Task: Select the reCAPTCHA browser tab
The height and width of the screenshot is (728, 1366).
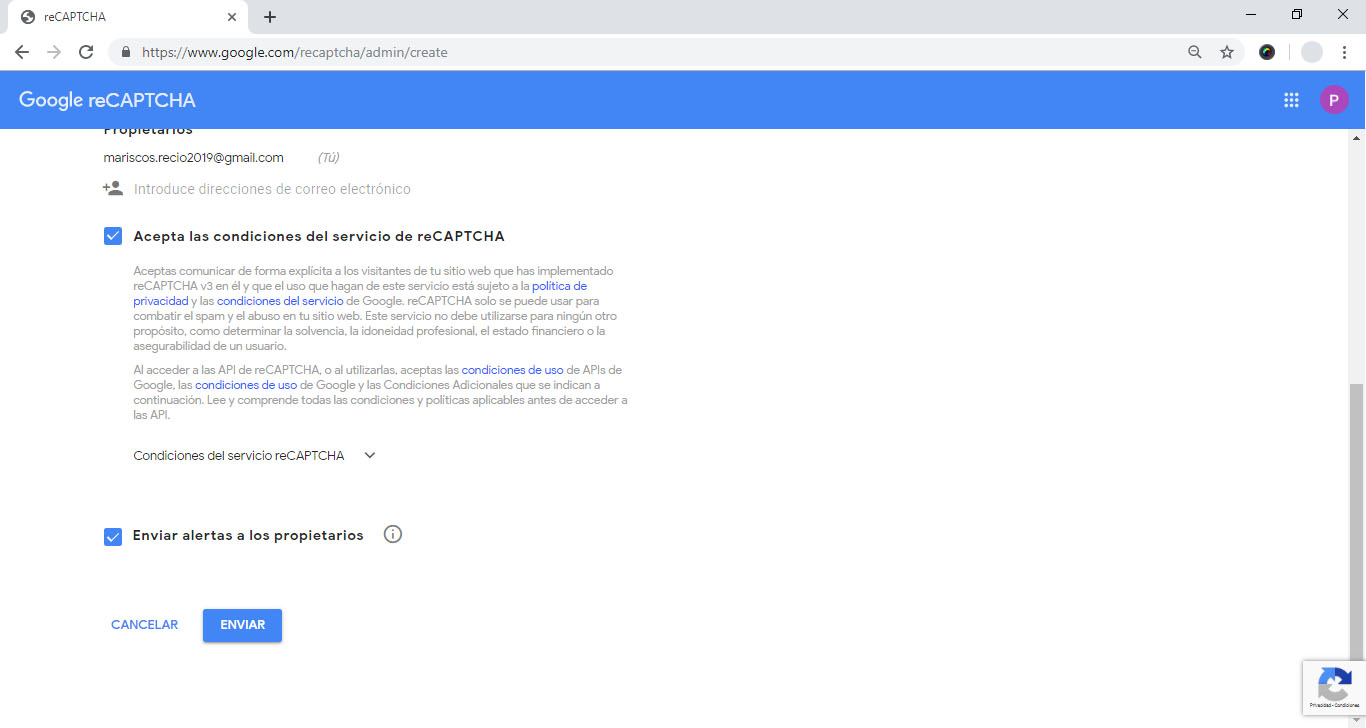Action: (x=126, y=17)
